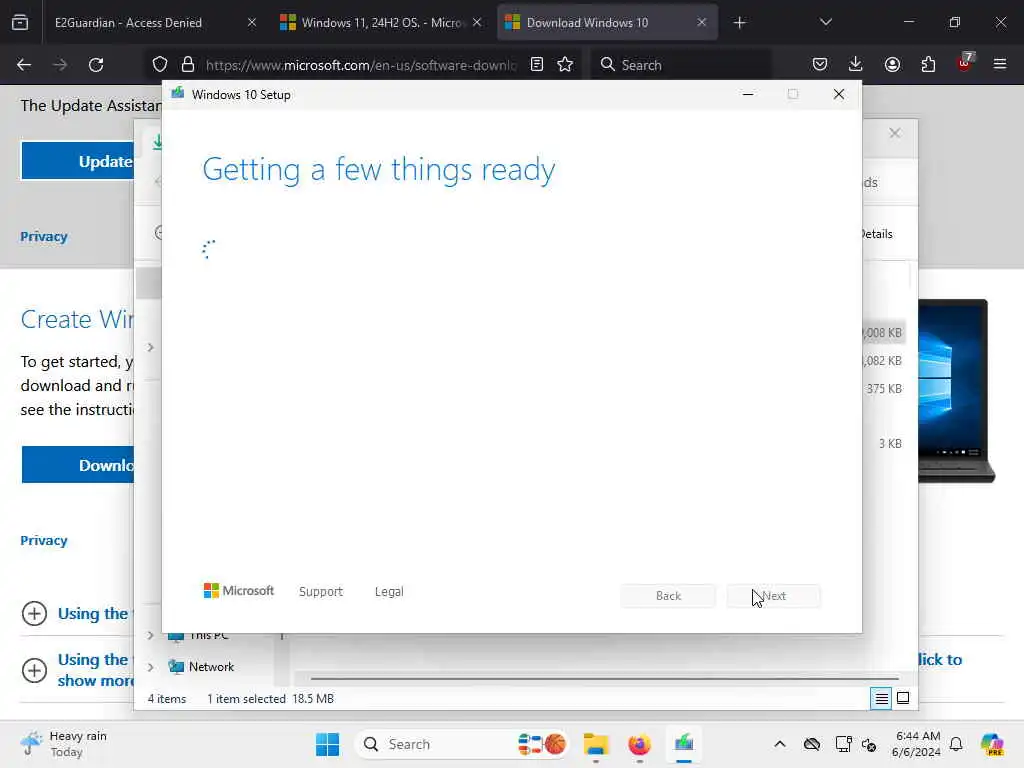1024x768 pixels.
Task: Open Firefox application hamburger menu
Action: [1000, 65]
